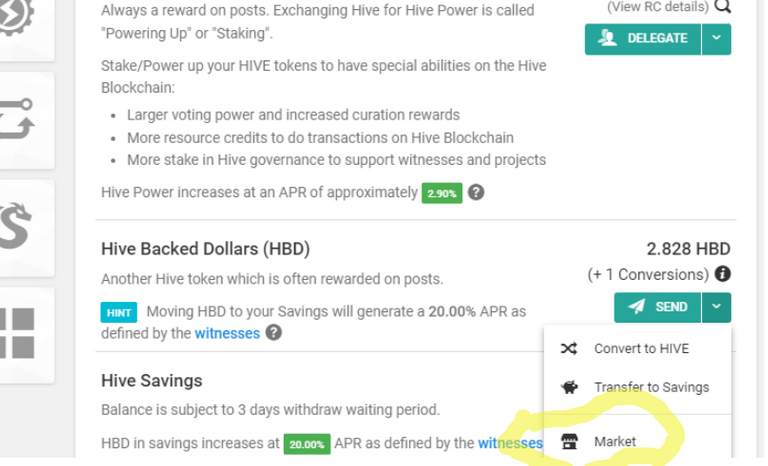Click the magnifier icon beside View RC details
The image size is (768, 466).
tap(722, 5)
